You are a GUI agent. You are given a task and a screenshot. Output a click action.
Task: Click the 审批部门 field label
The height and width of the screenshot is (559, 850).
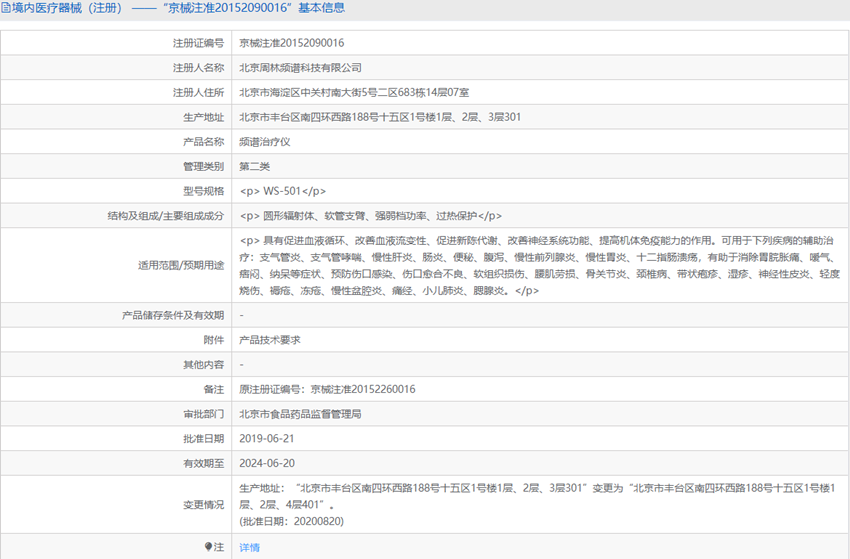pyautogui.click(x=204, y=414)
